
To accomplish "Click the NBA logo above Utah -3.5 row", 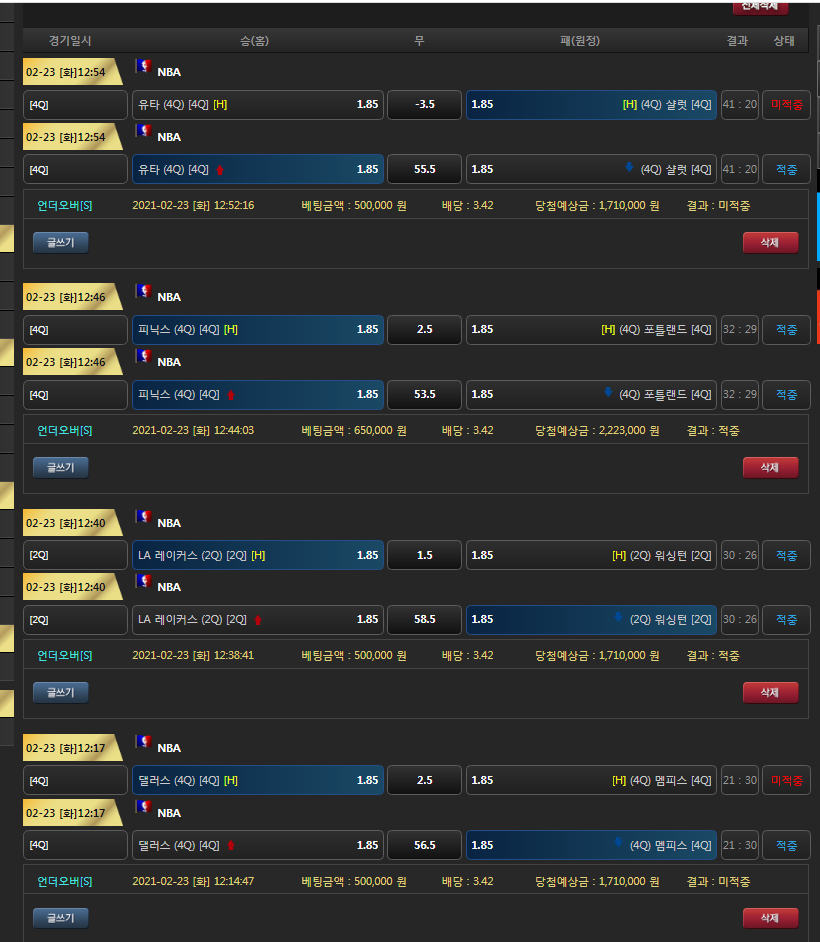I will pos(143,68).
